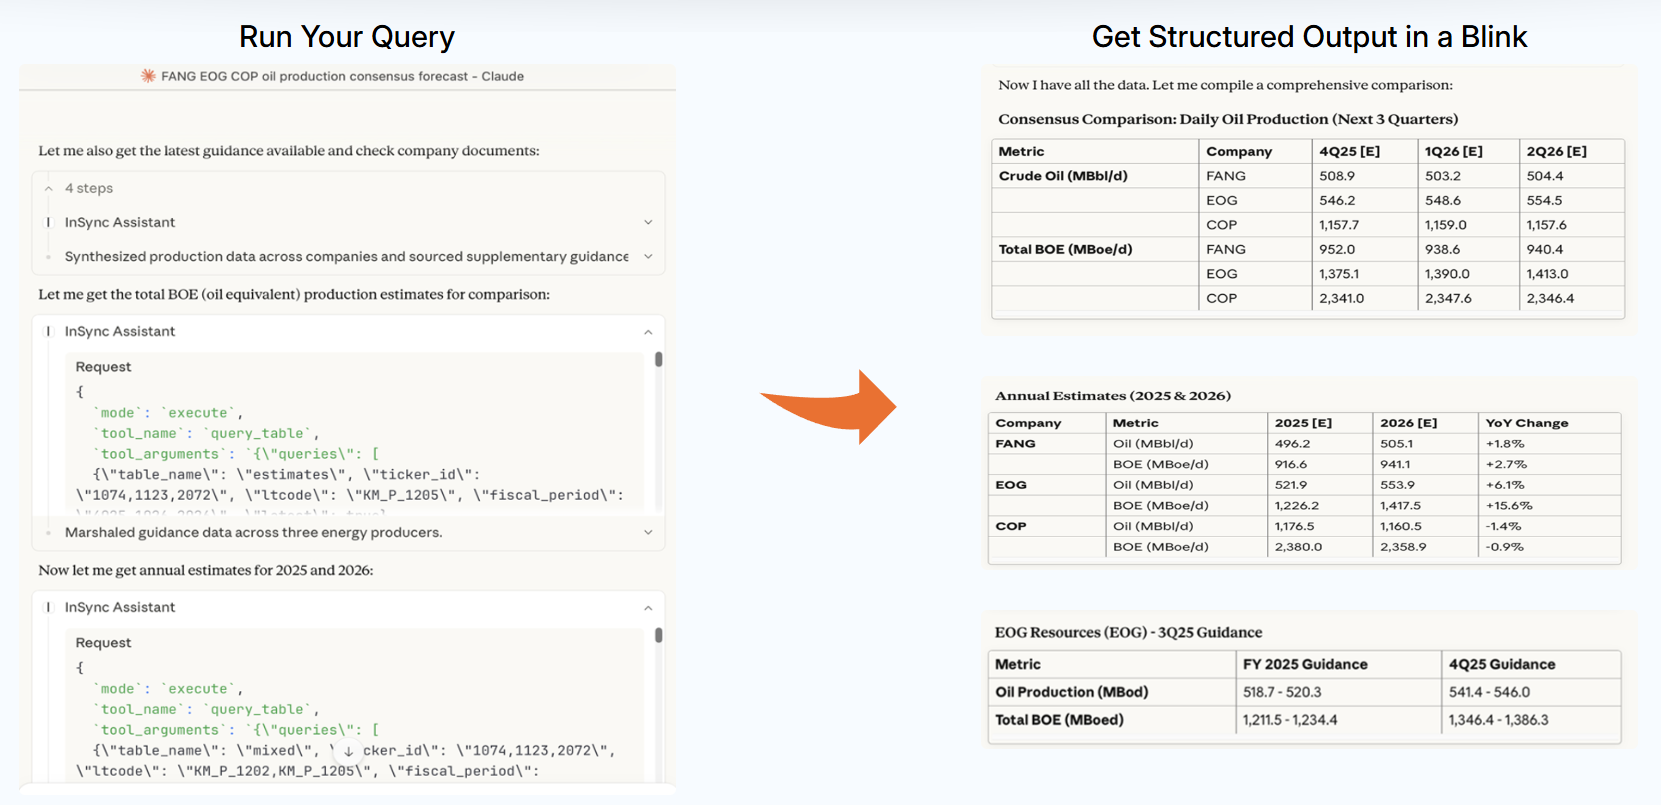Click the 'YoY Change' column header

click(x=1527, y=423)
